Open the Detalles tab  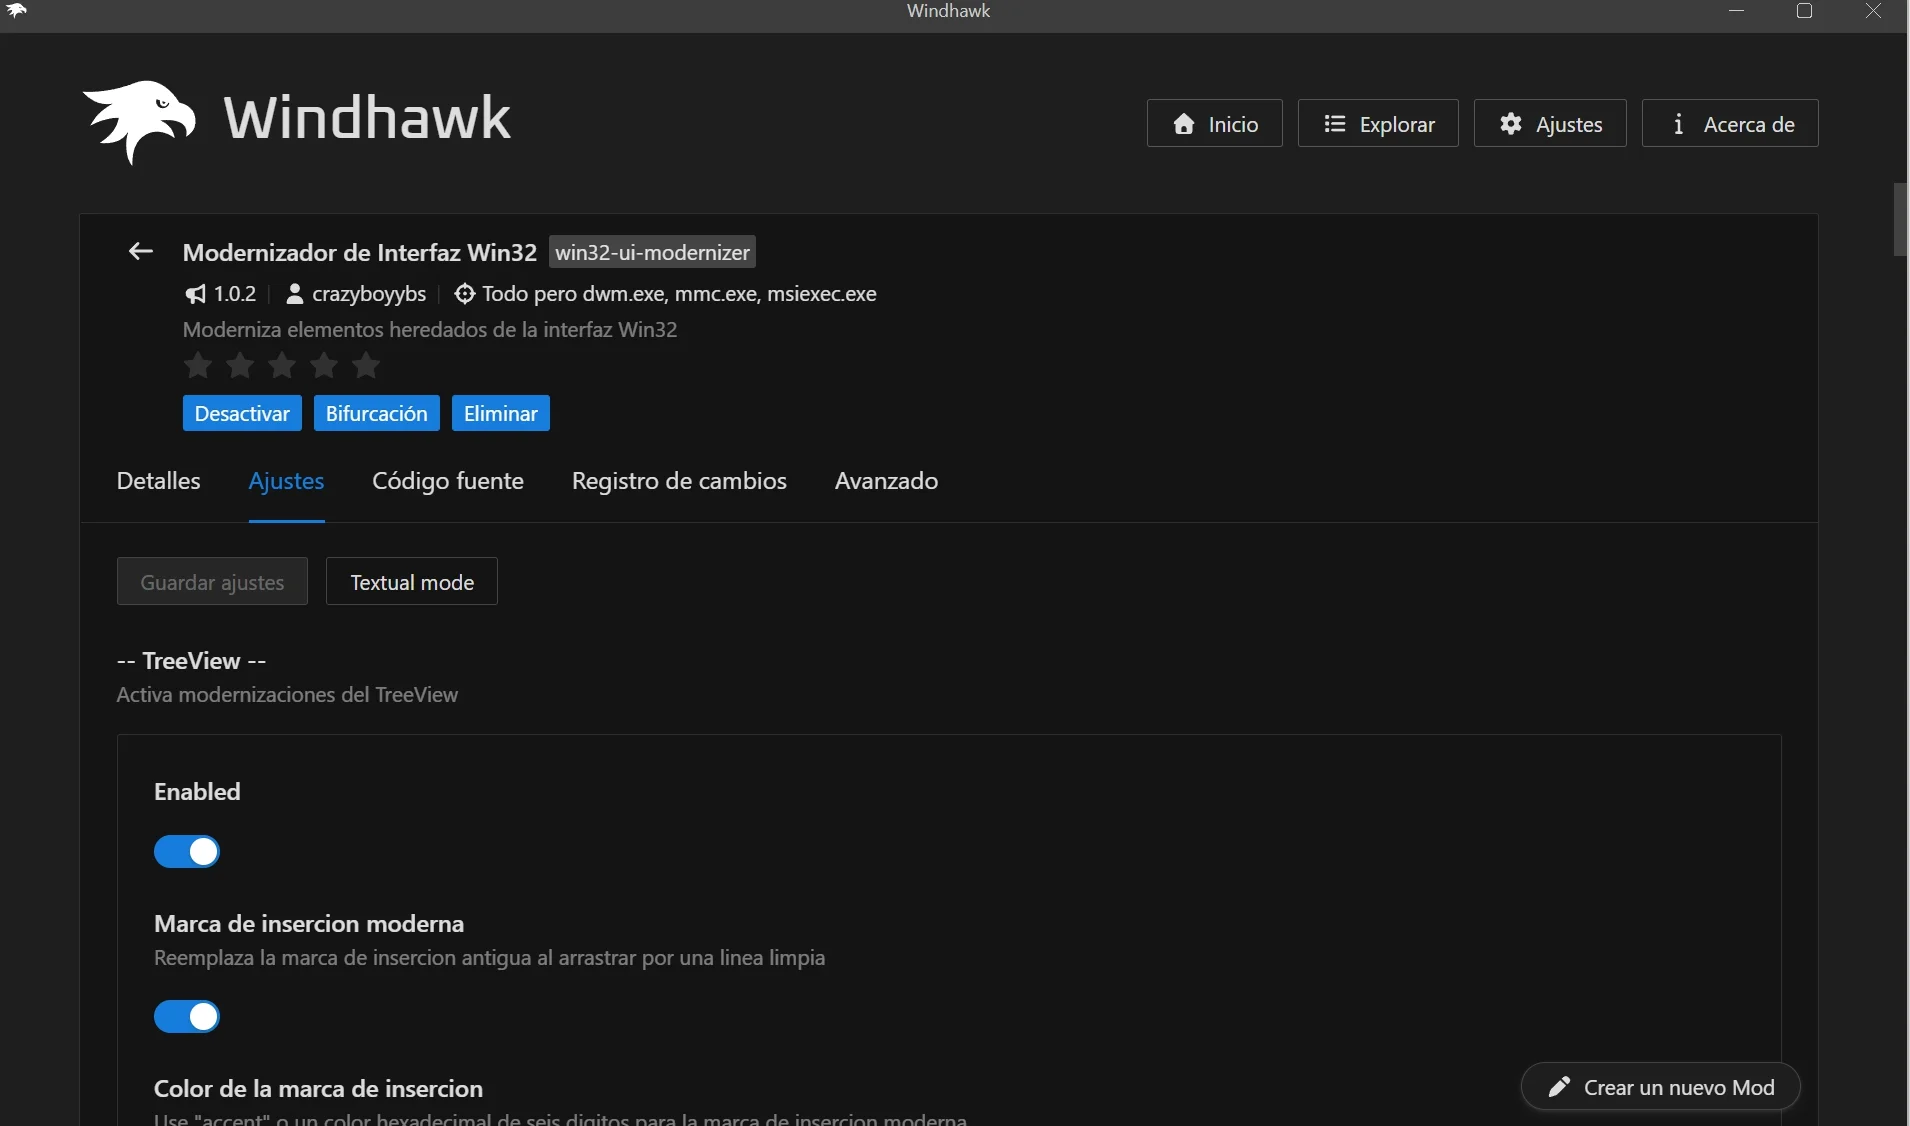[x=159, y=481]
